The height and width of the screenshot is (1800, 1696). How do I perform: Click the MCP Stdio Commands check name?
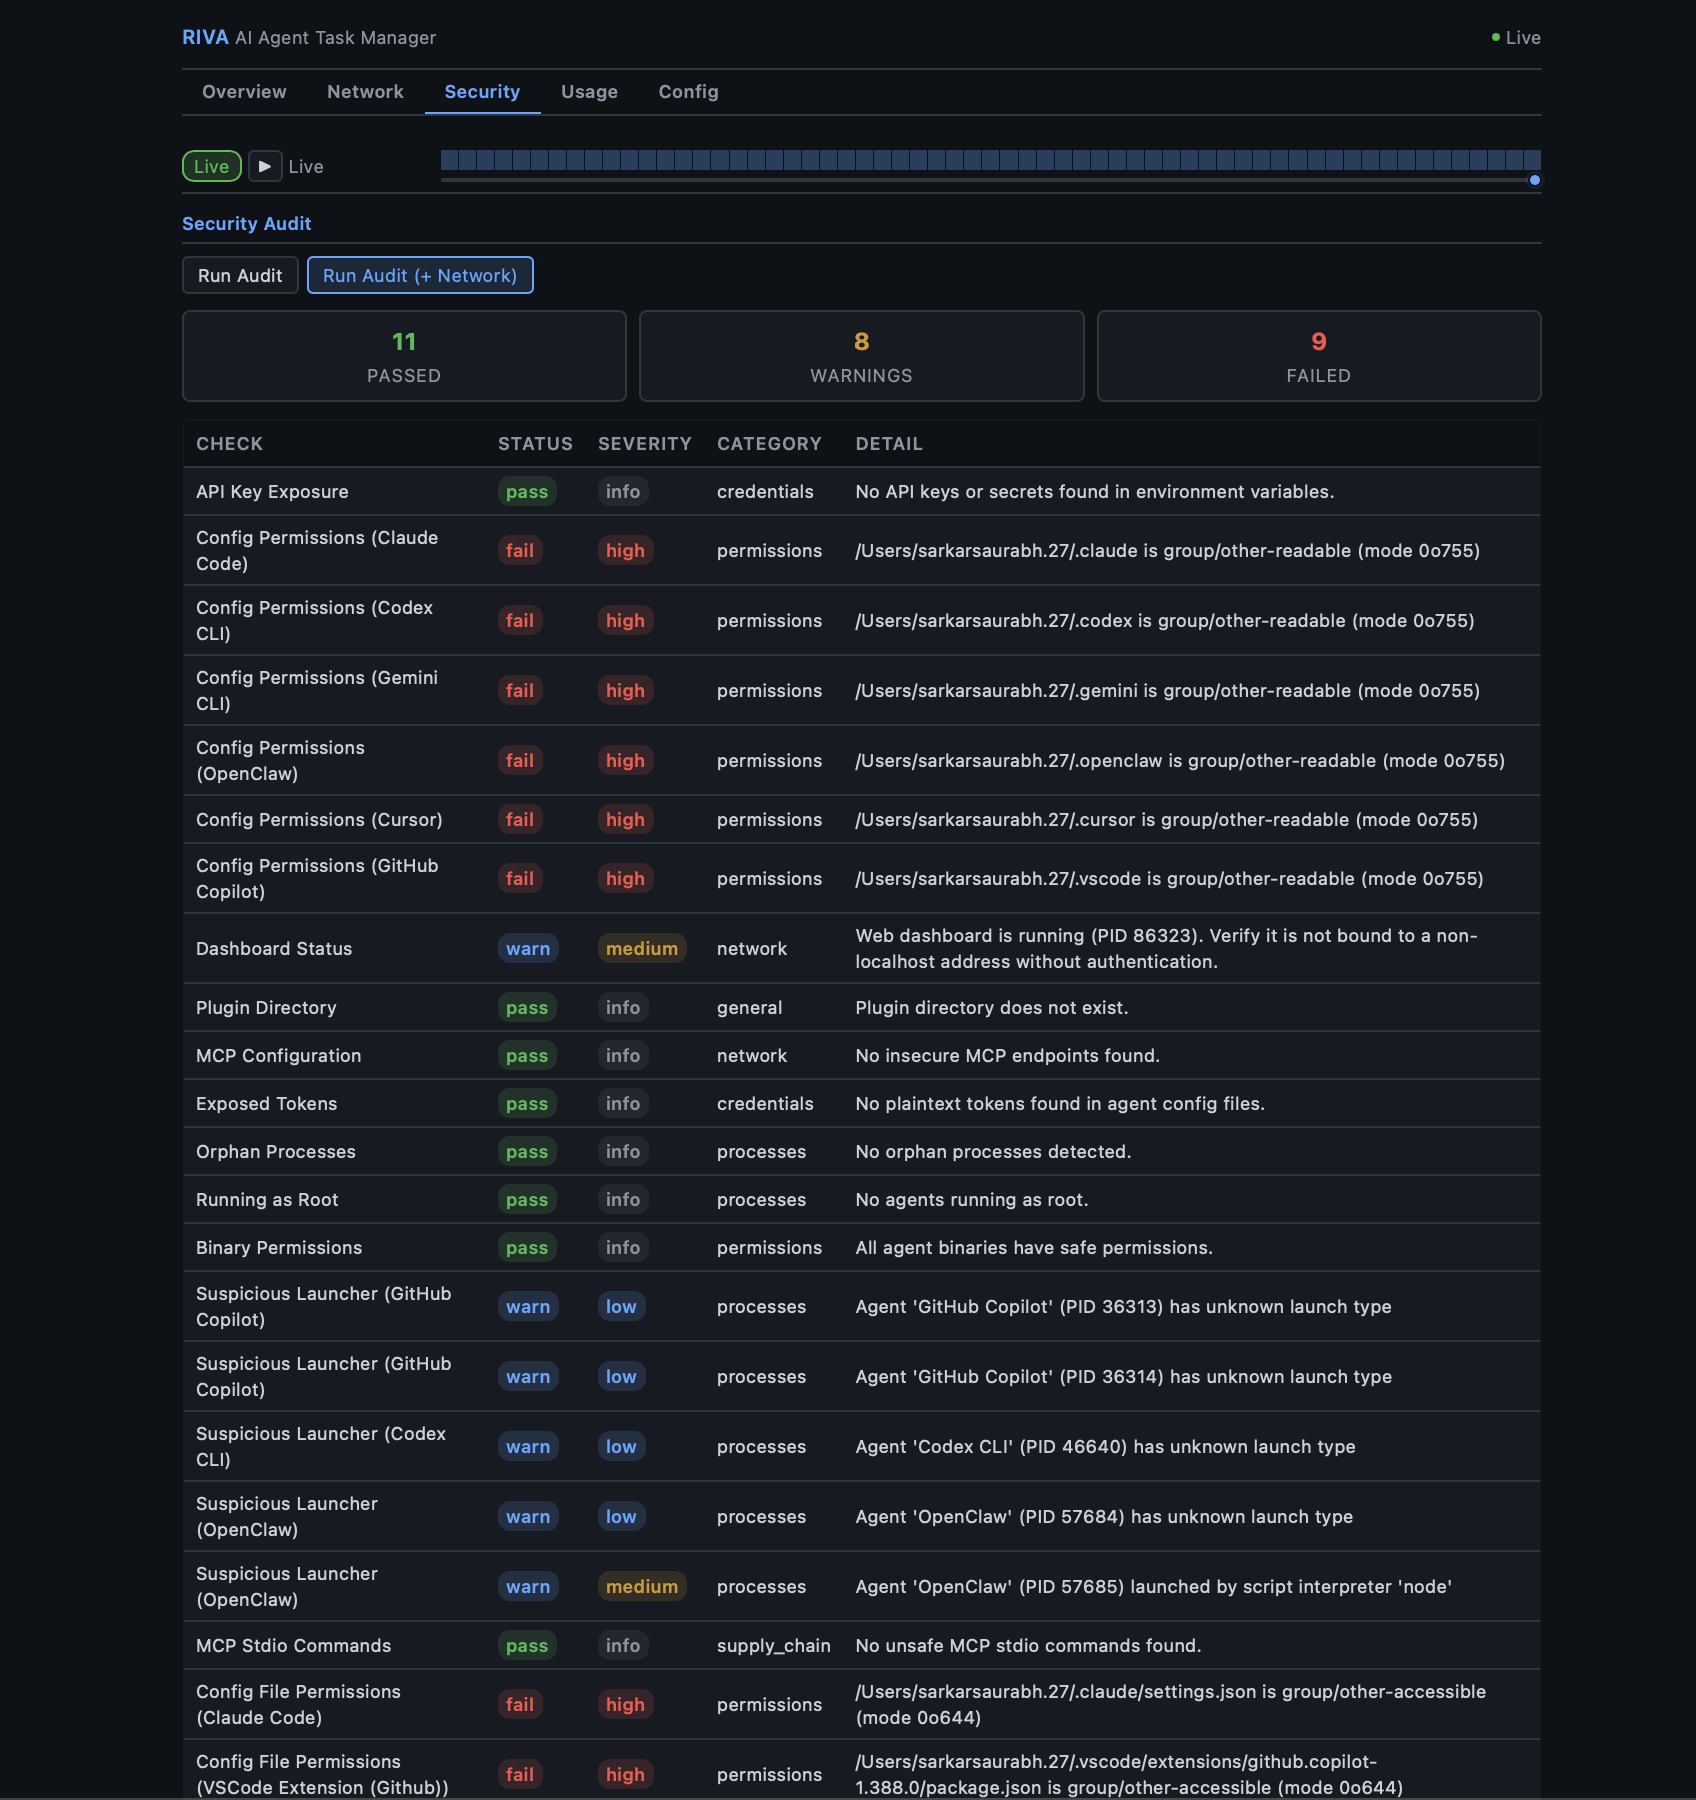(294, 1646)
